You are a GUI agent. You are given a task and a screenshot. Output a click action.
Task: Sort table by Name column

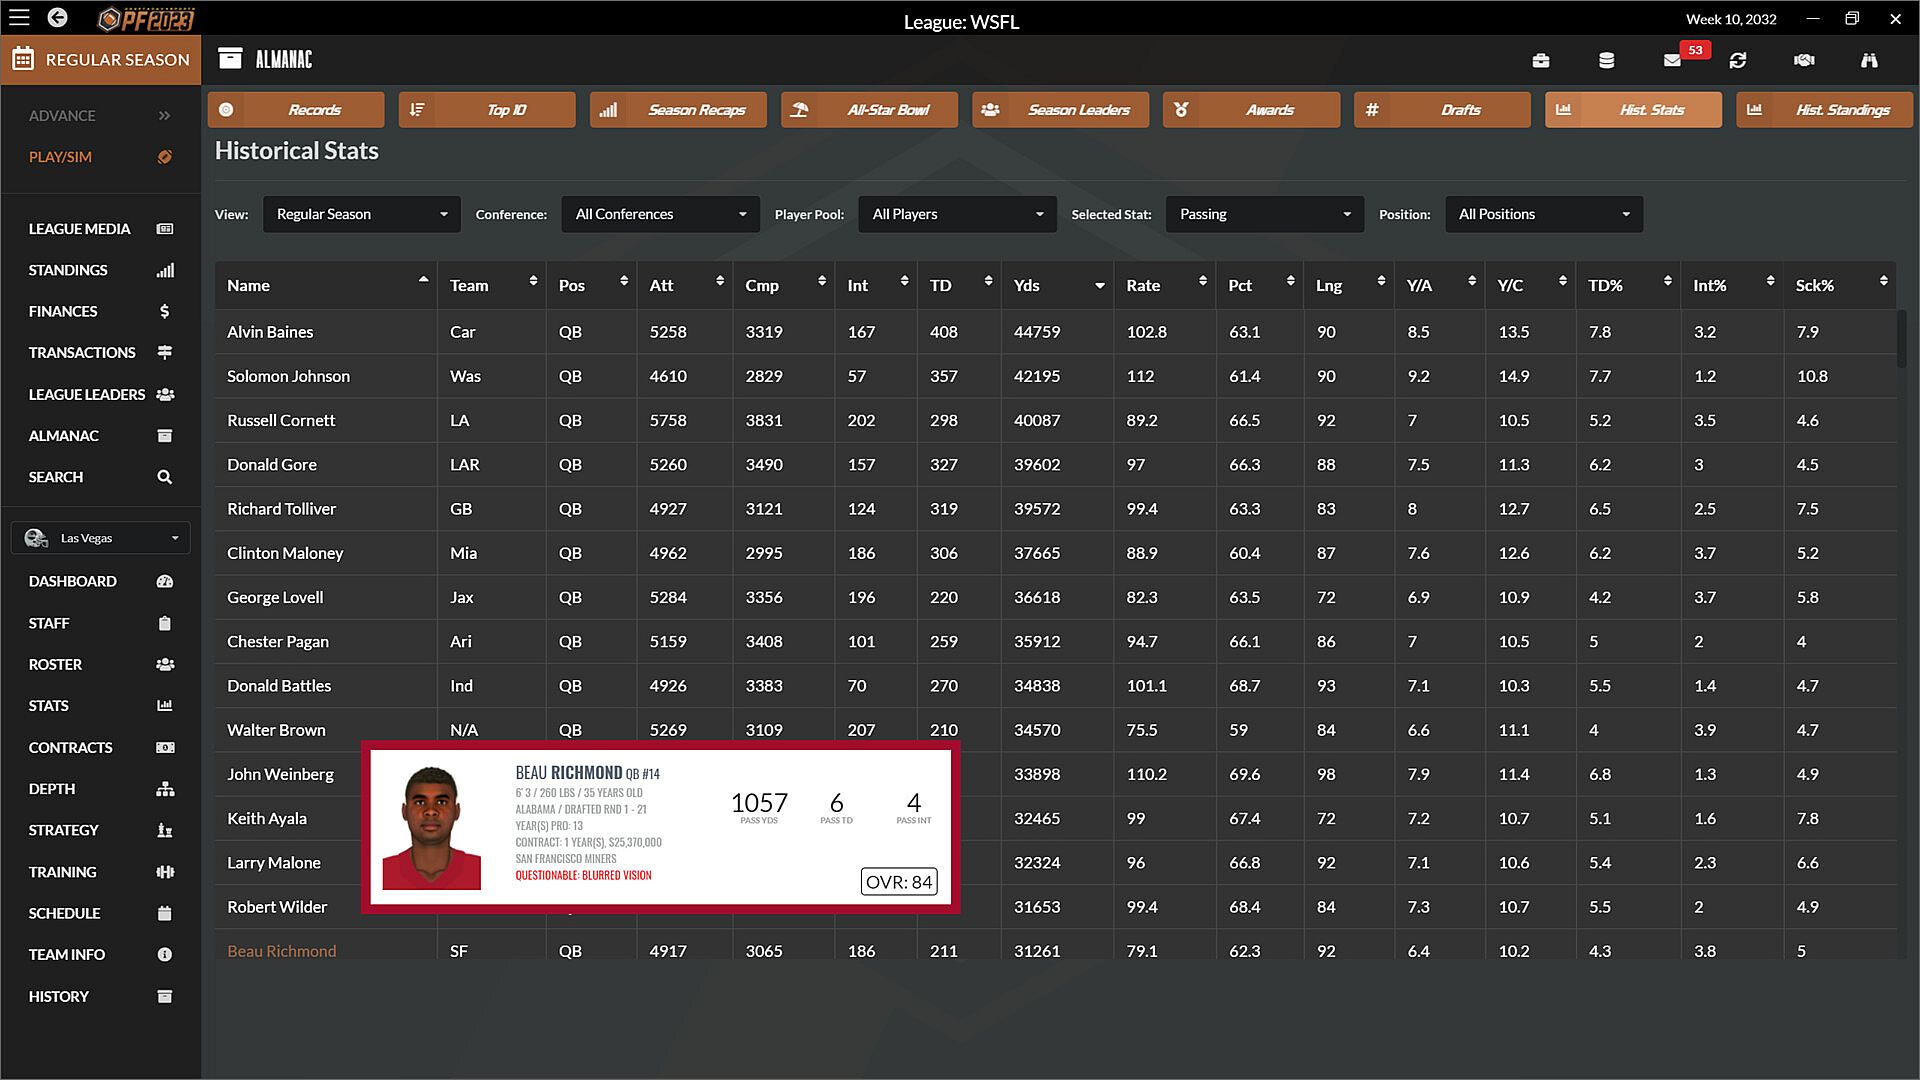coord(325,286)
